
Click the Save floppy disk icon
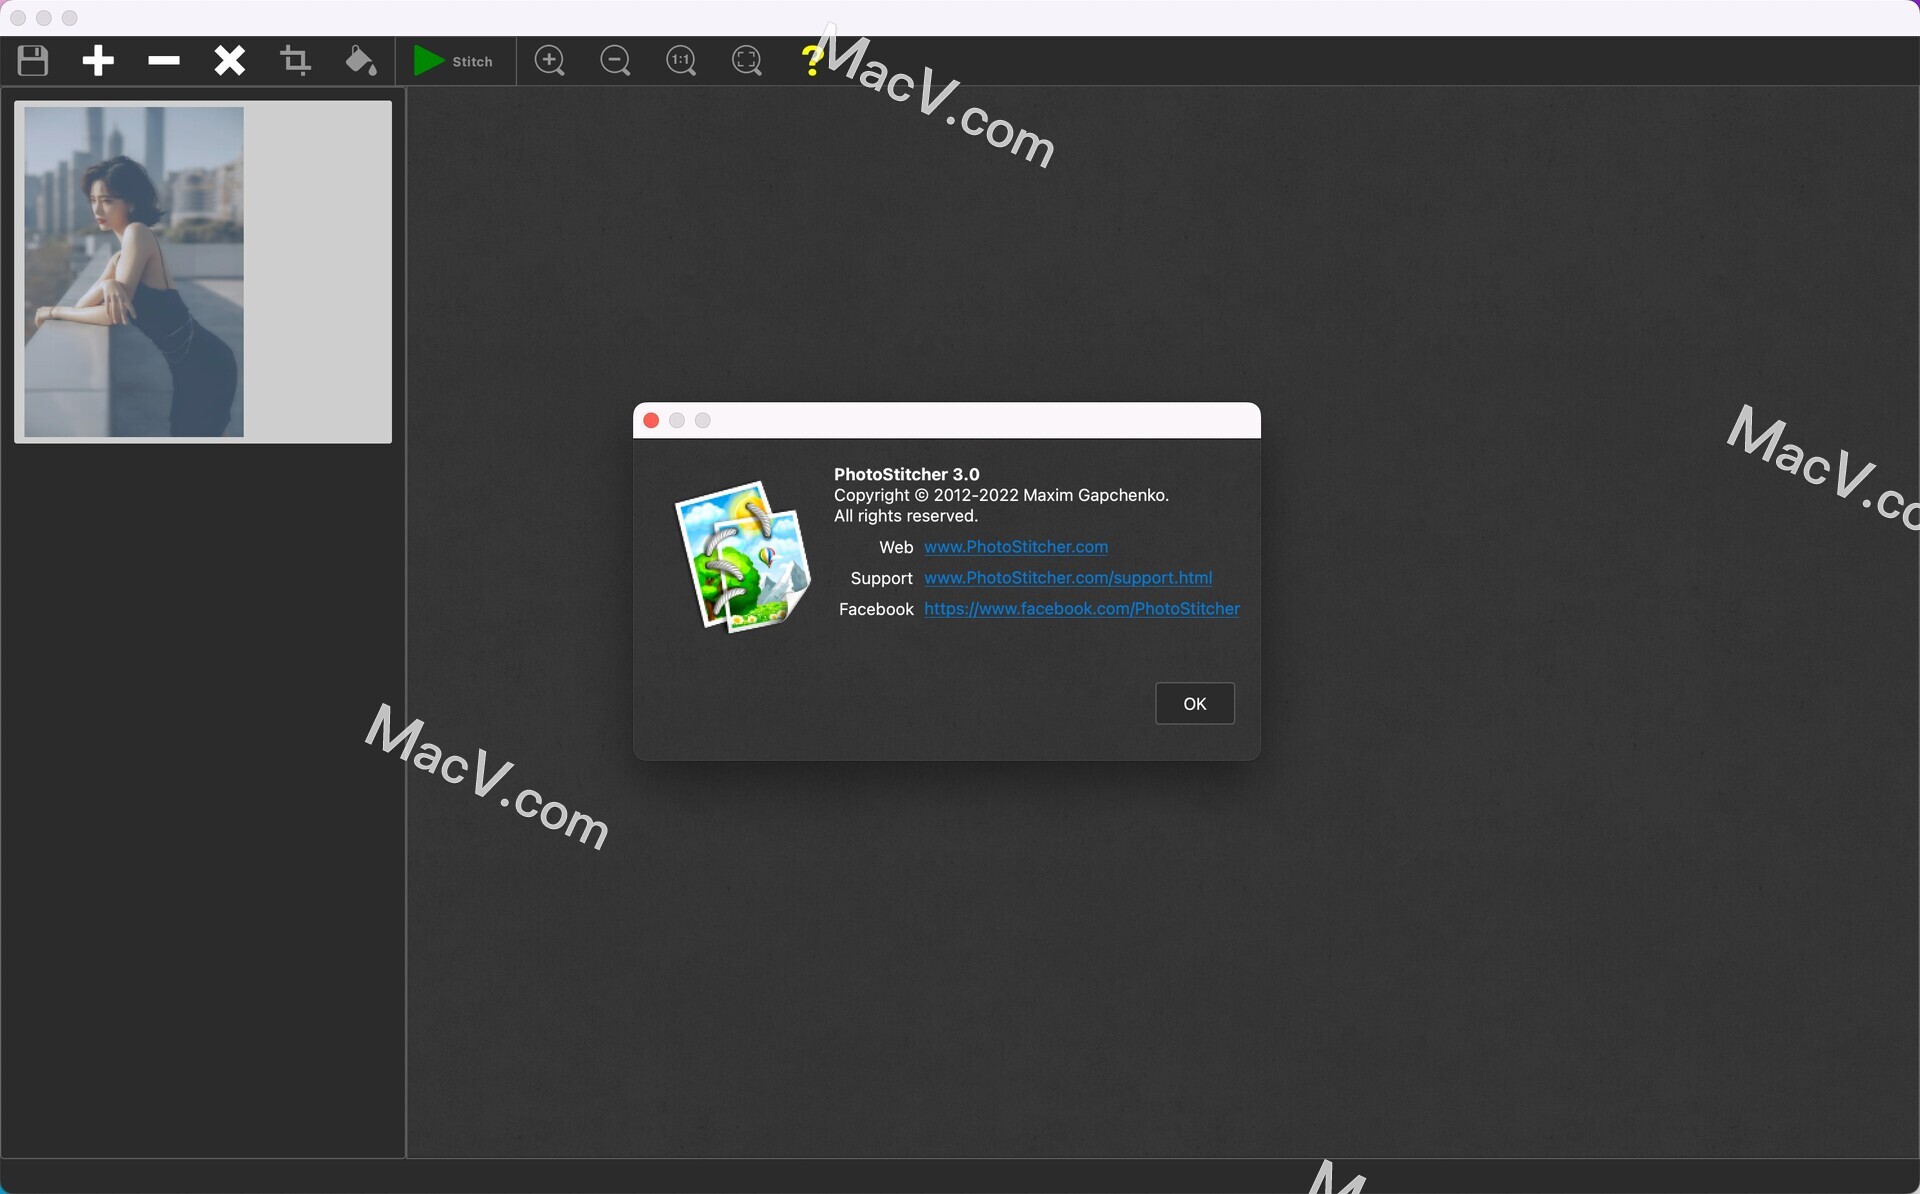click(x=33, y=61)
